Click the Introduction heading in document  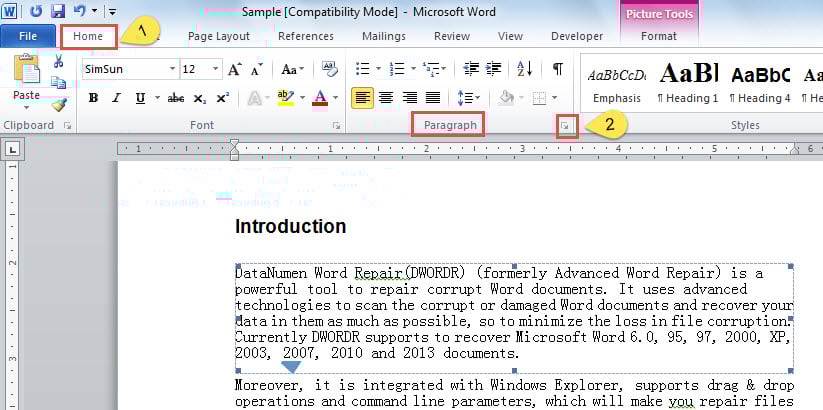[x=290, y=227]
